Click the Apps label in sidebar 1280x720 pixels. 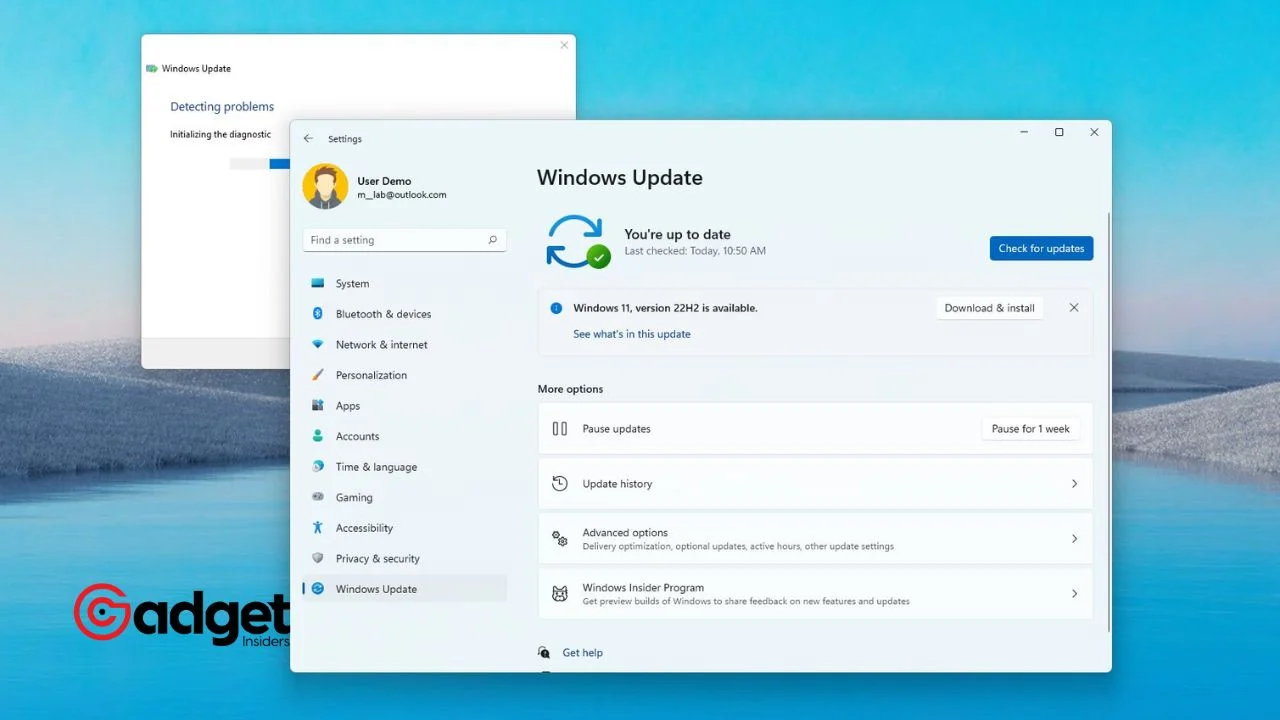click(348, 406)
